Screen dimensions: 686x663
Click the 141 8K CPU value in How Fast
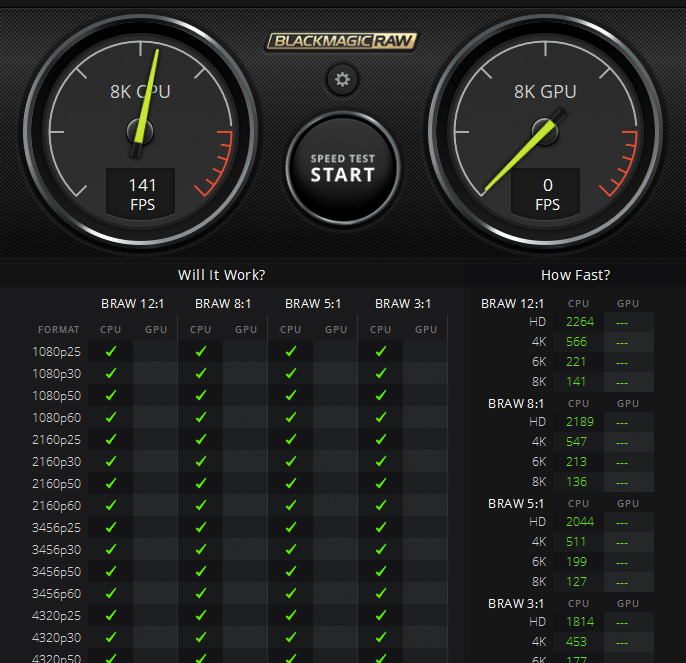(x=576, y=382)
